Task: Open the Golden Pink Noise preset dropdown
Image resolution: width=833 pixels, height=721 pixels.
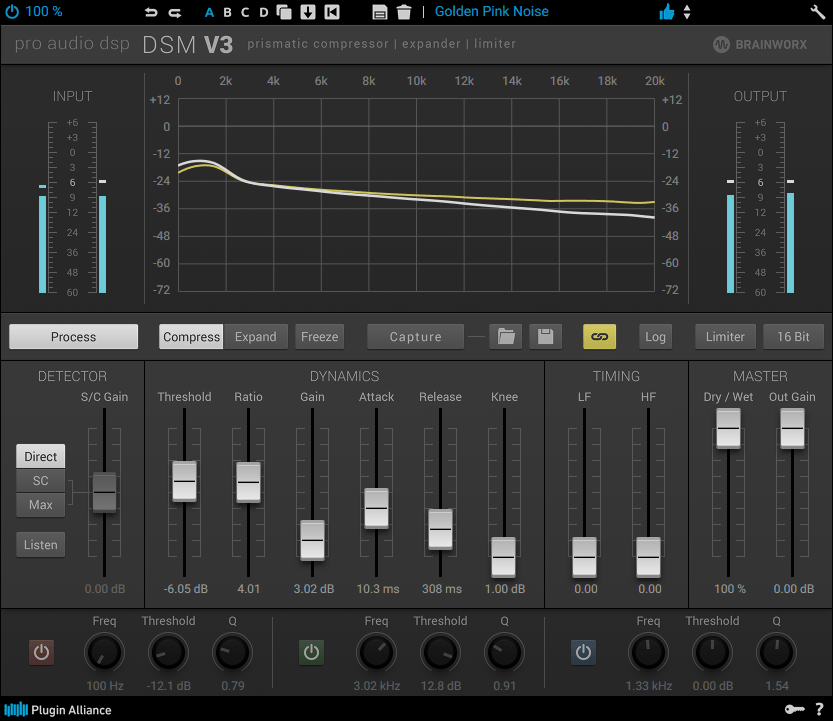Action: tap(491, 12)
